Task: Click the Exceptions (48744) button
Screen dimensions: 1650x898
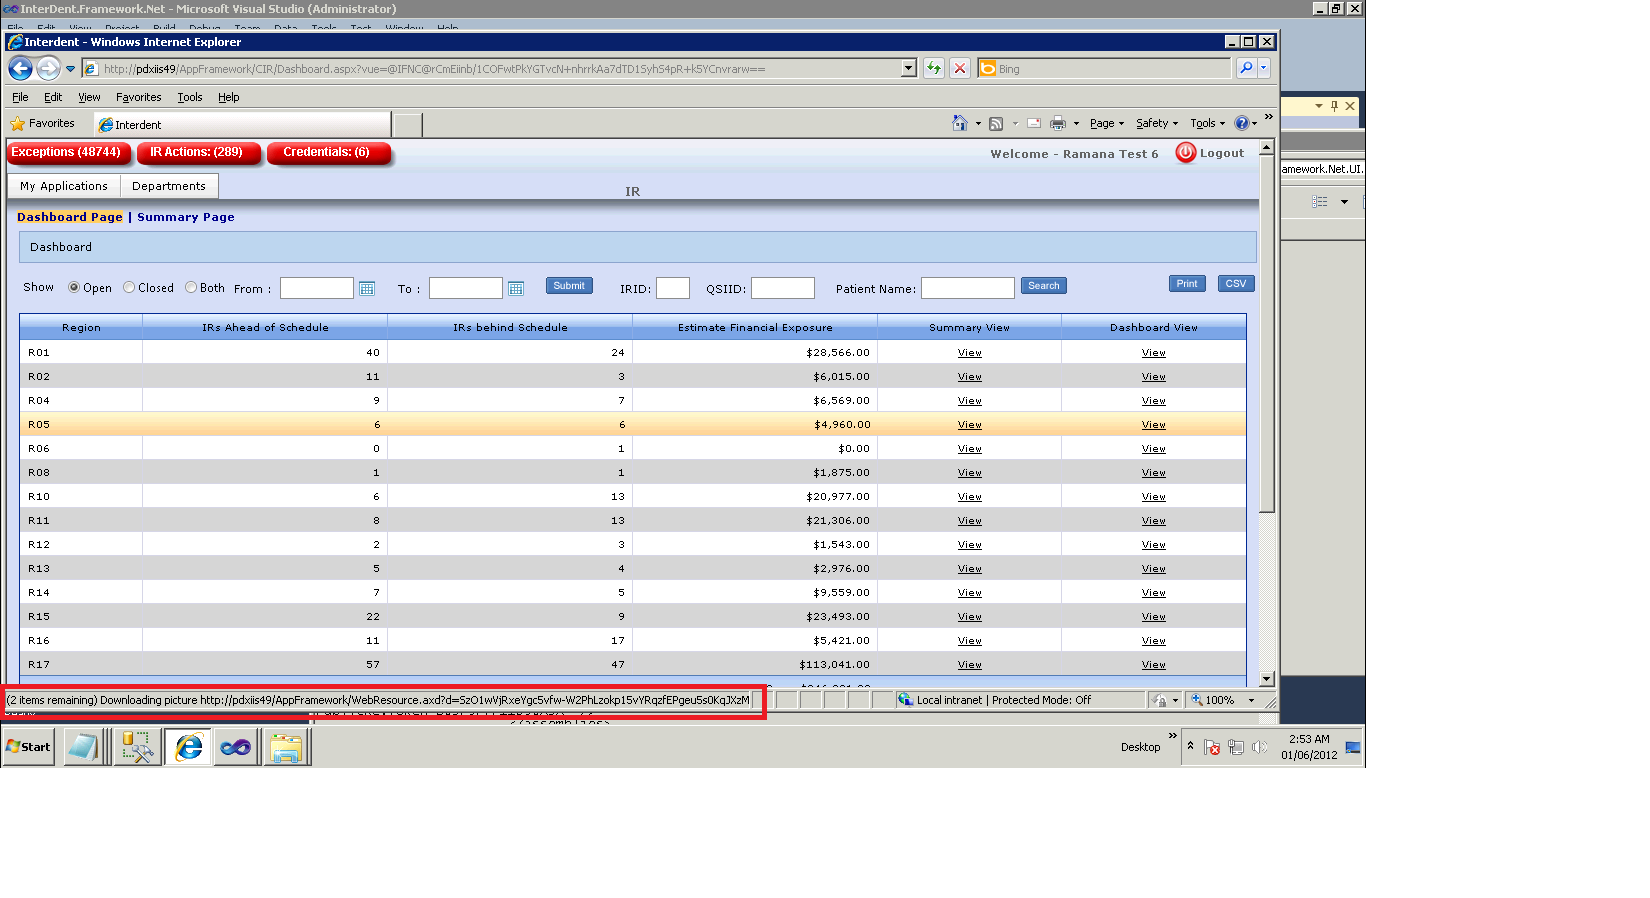Action: point(67,153)
